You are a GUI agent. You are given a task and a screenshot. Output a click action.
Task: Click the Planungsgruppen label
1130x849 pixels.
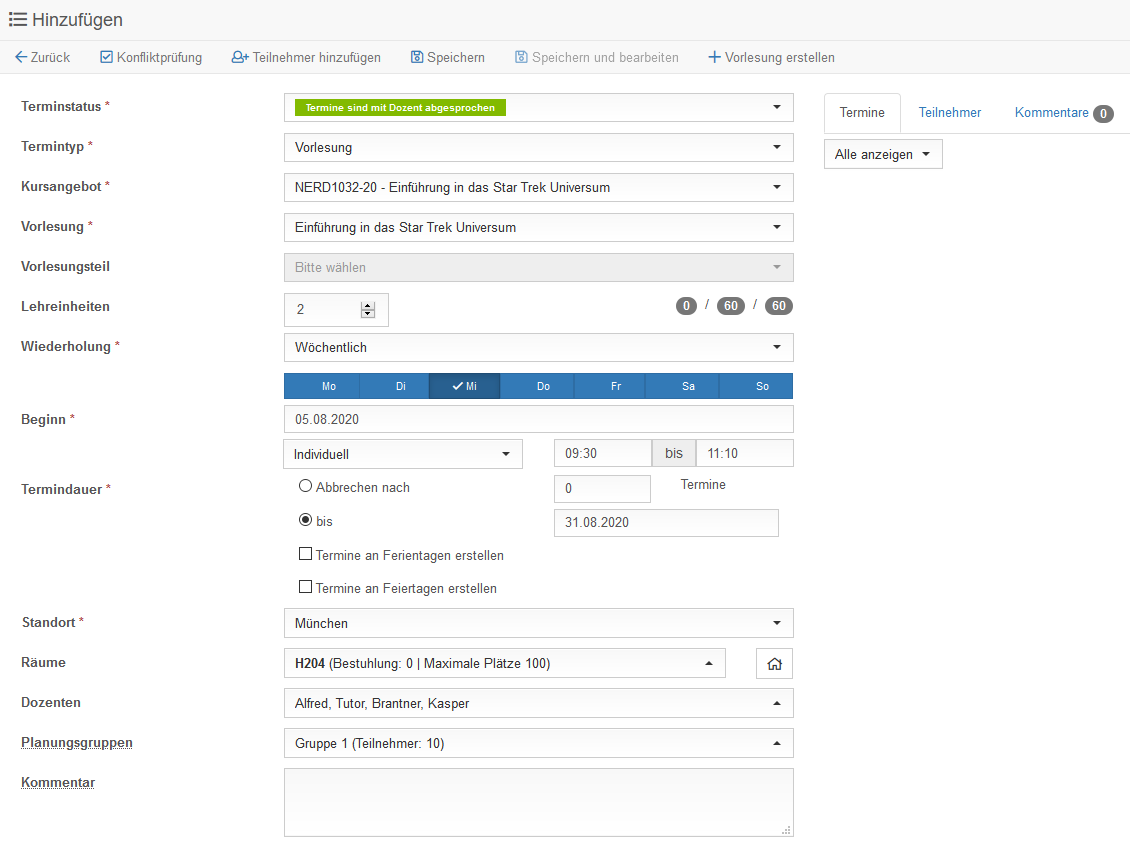tap(76, 742)
